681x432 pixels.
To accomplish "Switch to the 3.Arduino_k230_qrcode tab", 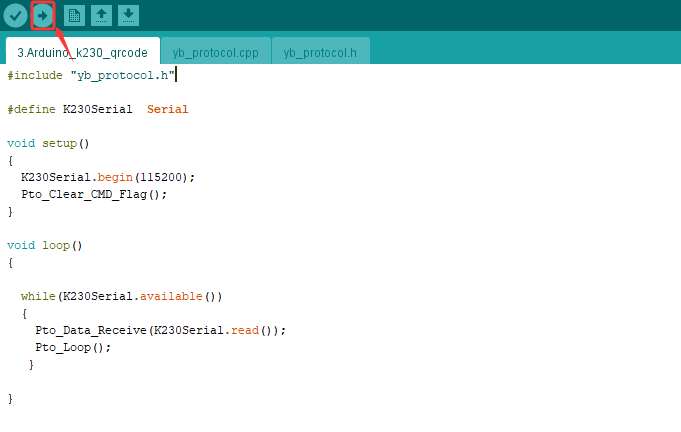I will coord(83,53).
